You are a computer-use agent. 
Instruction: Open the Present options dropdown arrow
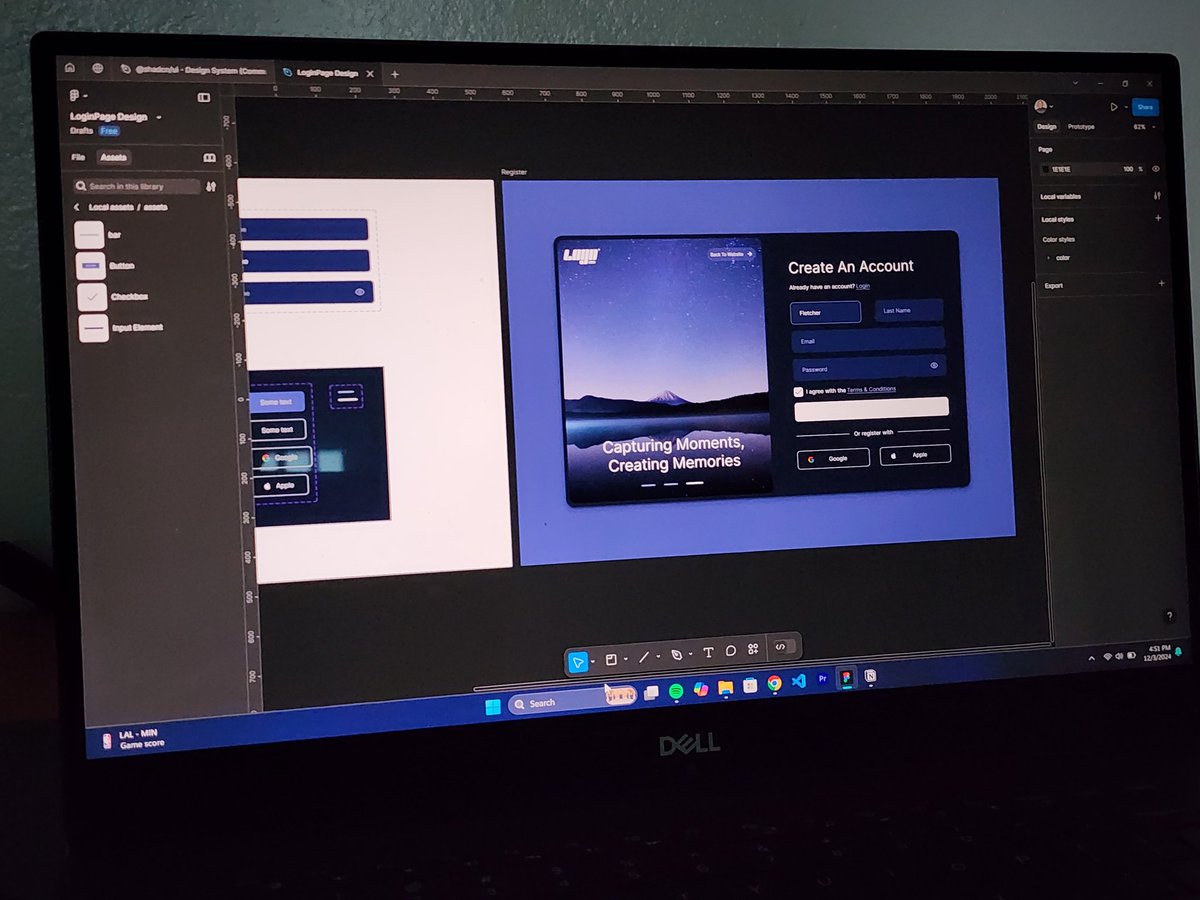[1124, 106]
